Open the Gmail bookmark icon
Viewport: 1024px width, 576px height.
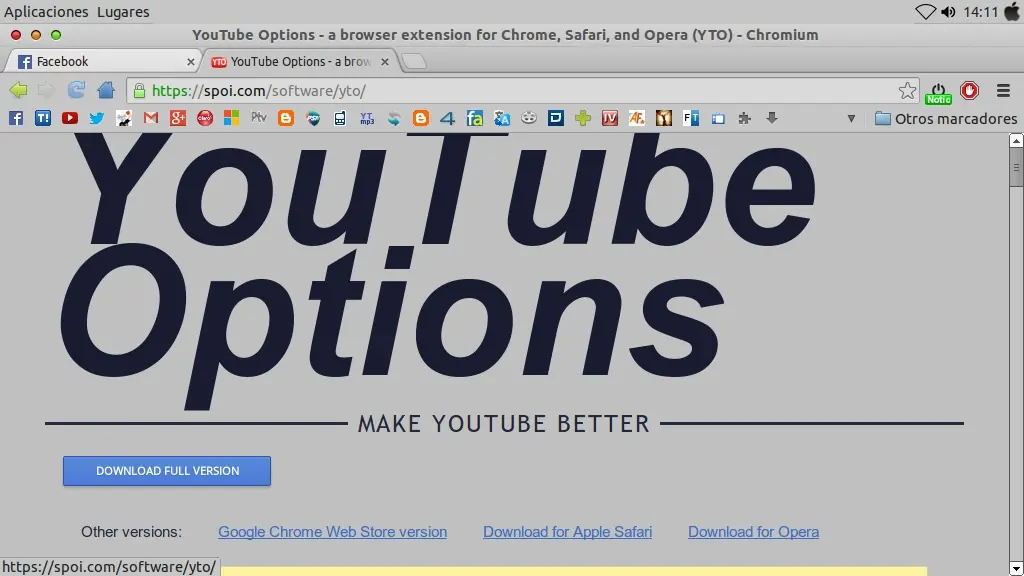tap(151, 118)
